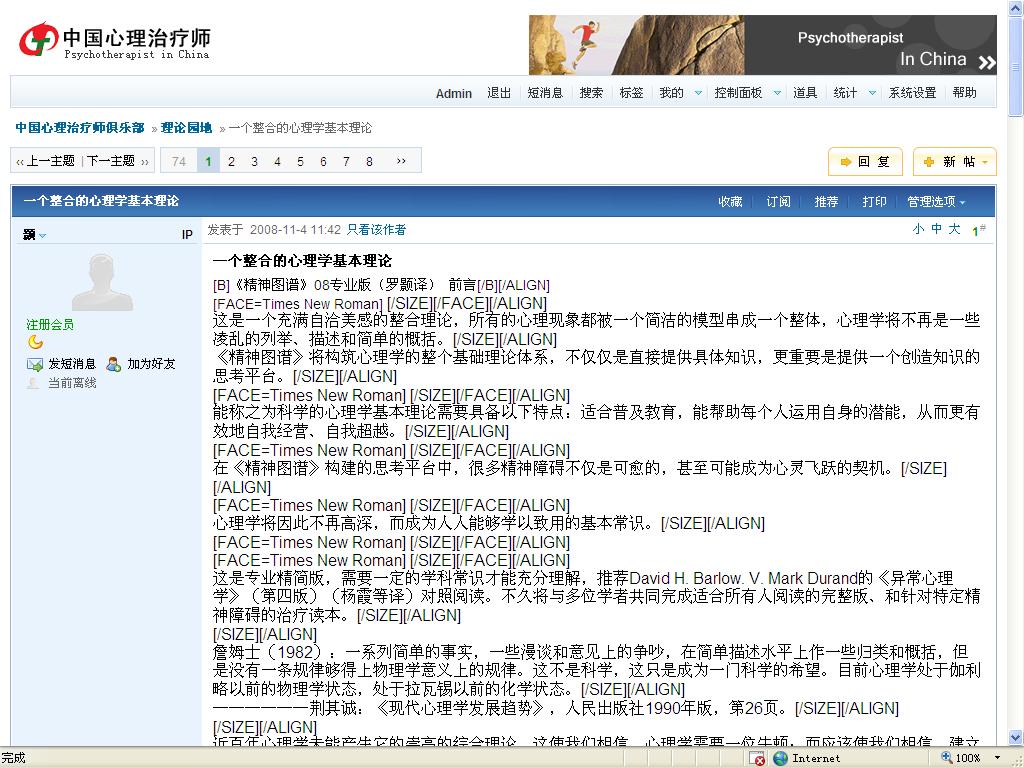Click the browser vertical scrollbar thumb

1016,65
